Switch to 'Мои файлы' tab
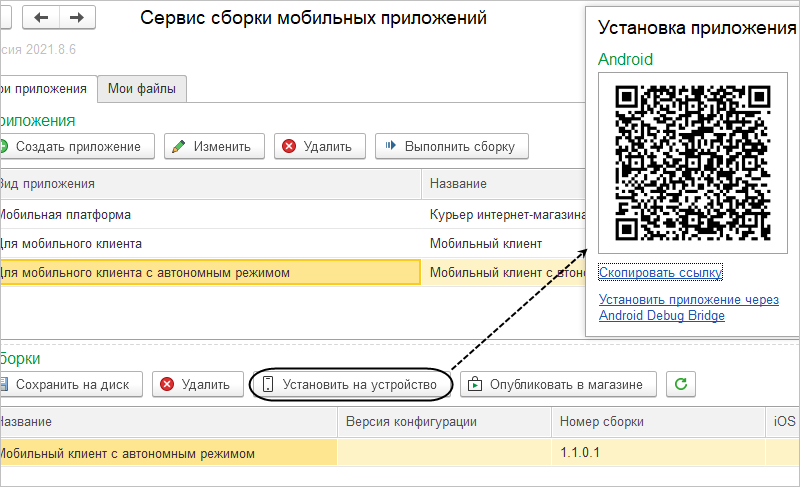Image resolution: width=800 pixels, height=487 pixels. (x=142, y=89)
